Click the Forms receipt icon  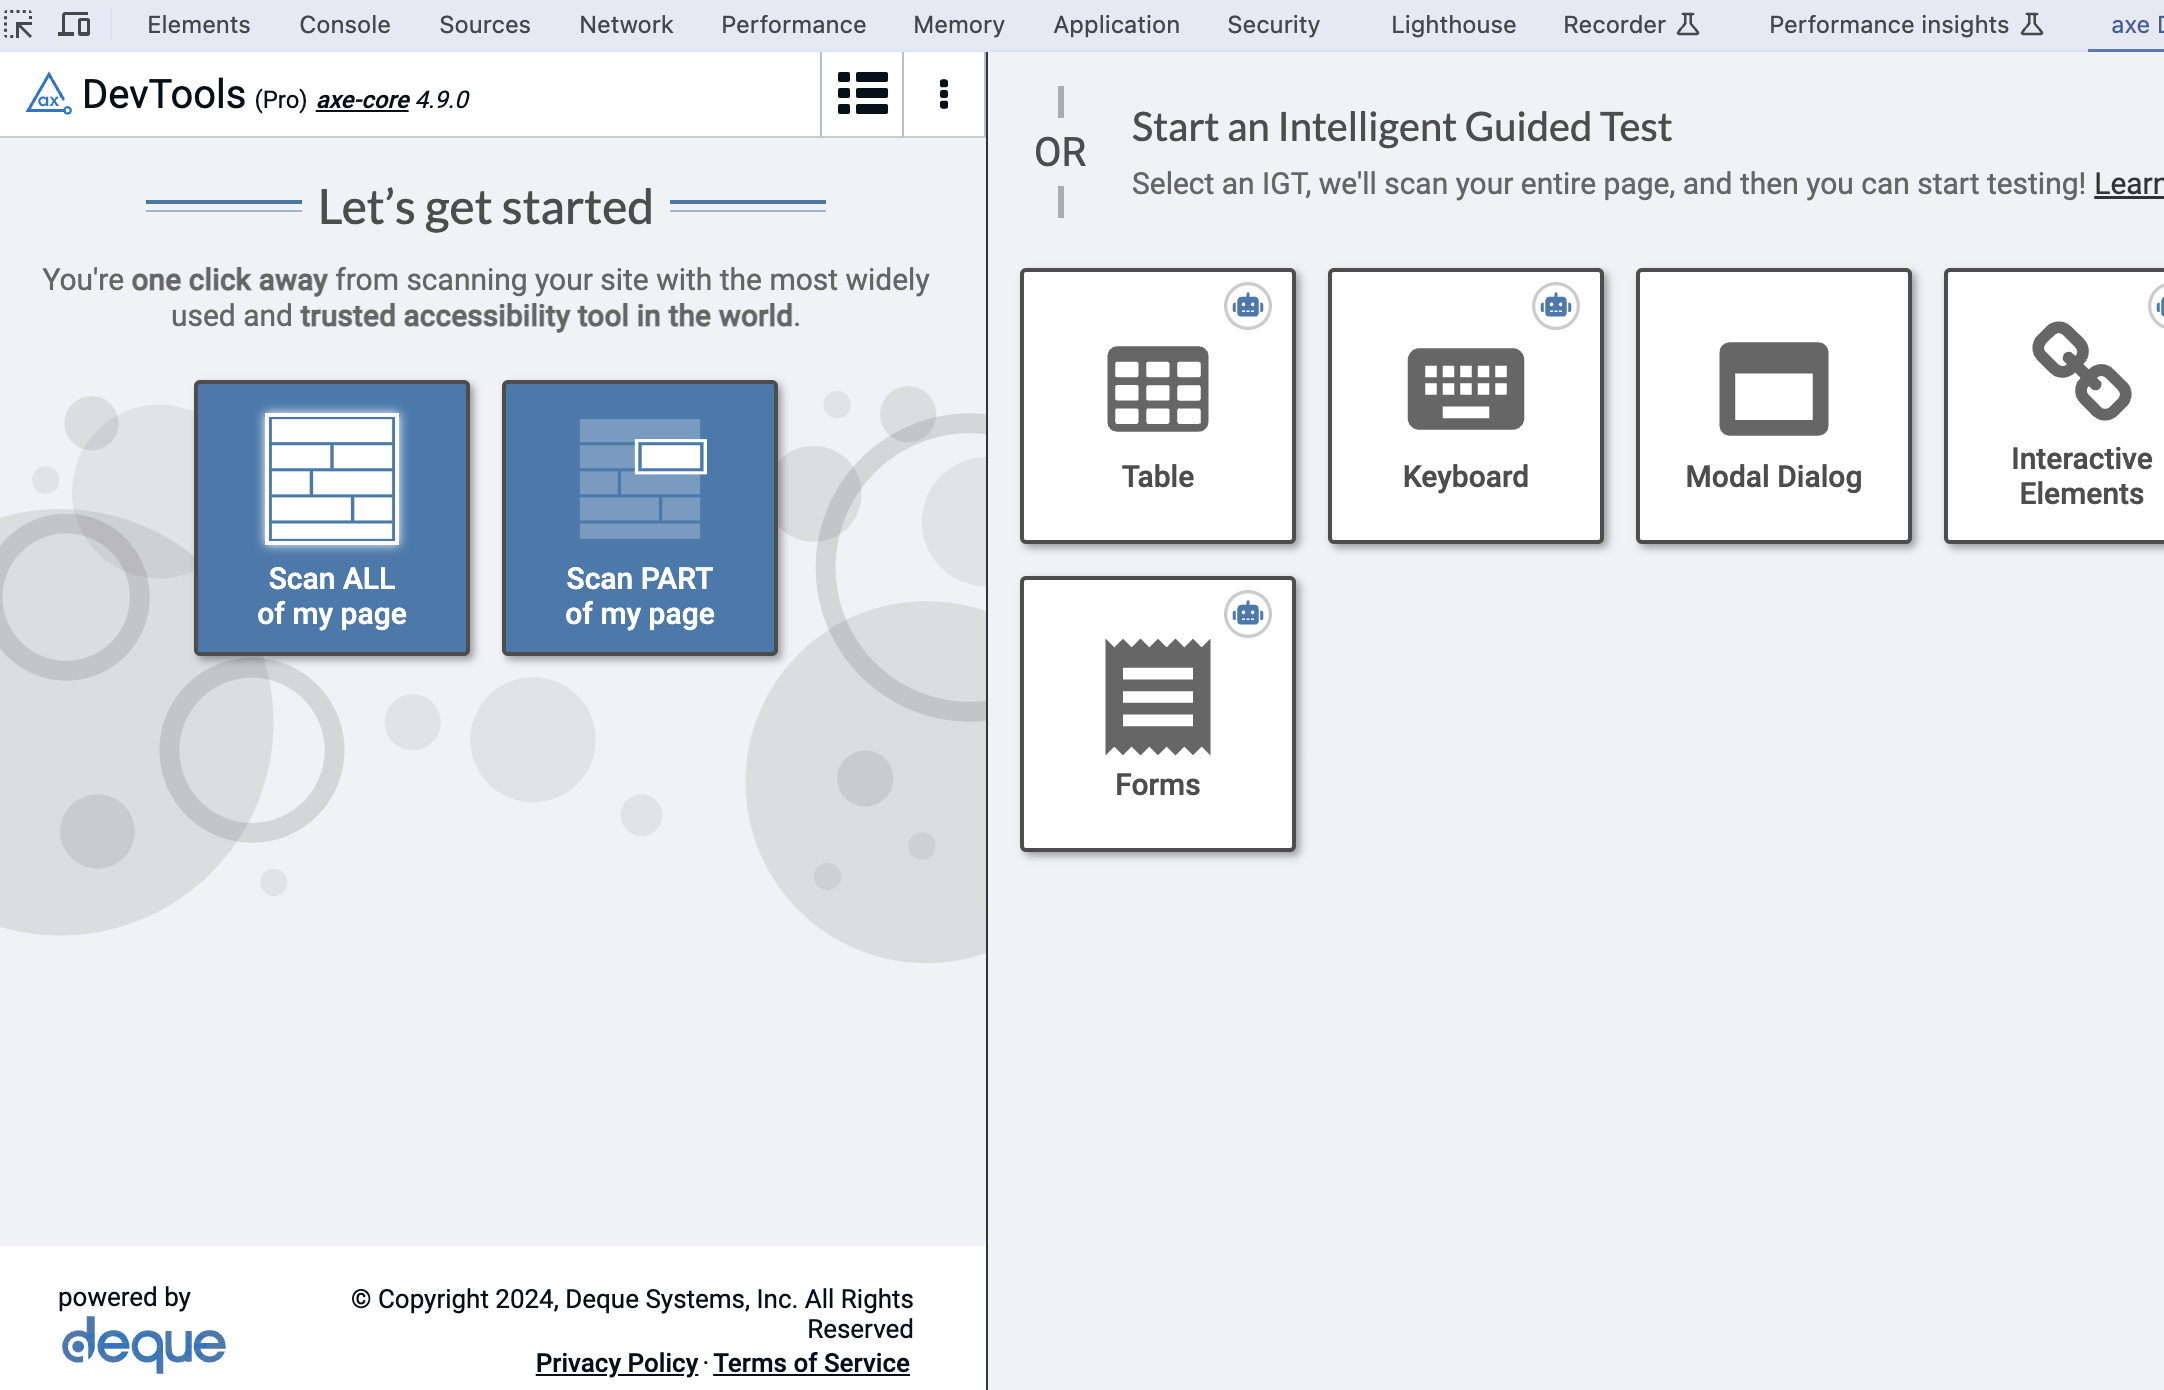pyautogui.click(x=1158, y=697)
